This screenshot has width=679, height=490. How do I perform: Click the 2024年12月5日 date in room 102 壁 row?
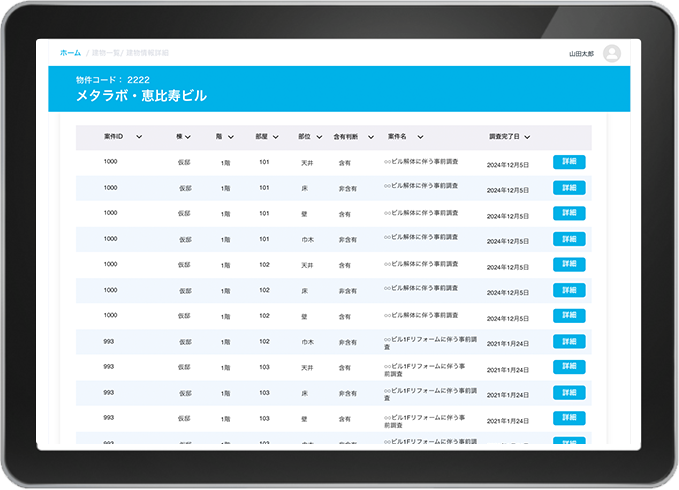point(508,319)
